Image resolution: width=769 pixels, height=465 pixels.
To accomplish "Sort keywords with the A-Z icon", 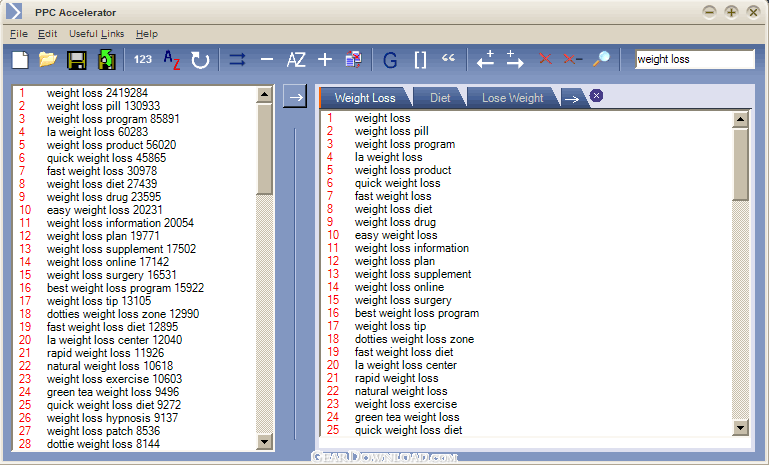I will (171, 60).
